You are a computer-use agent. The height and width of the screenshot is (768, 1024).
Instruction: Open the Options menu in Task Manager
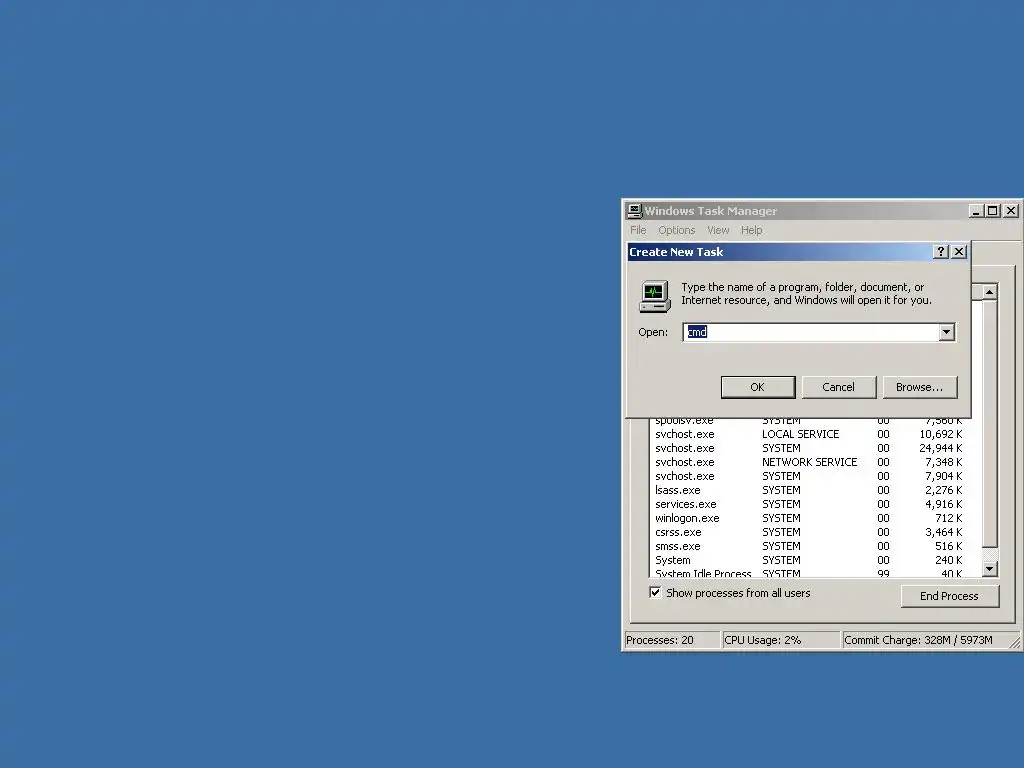677,230
